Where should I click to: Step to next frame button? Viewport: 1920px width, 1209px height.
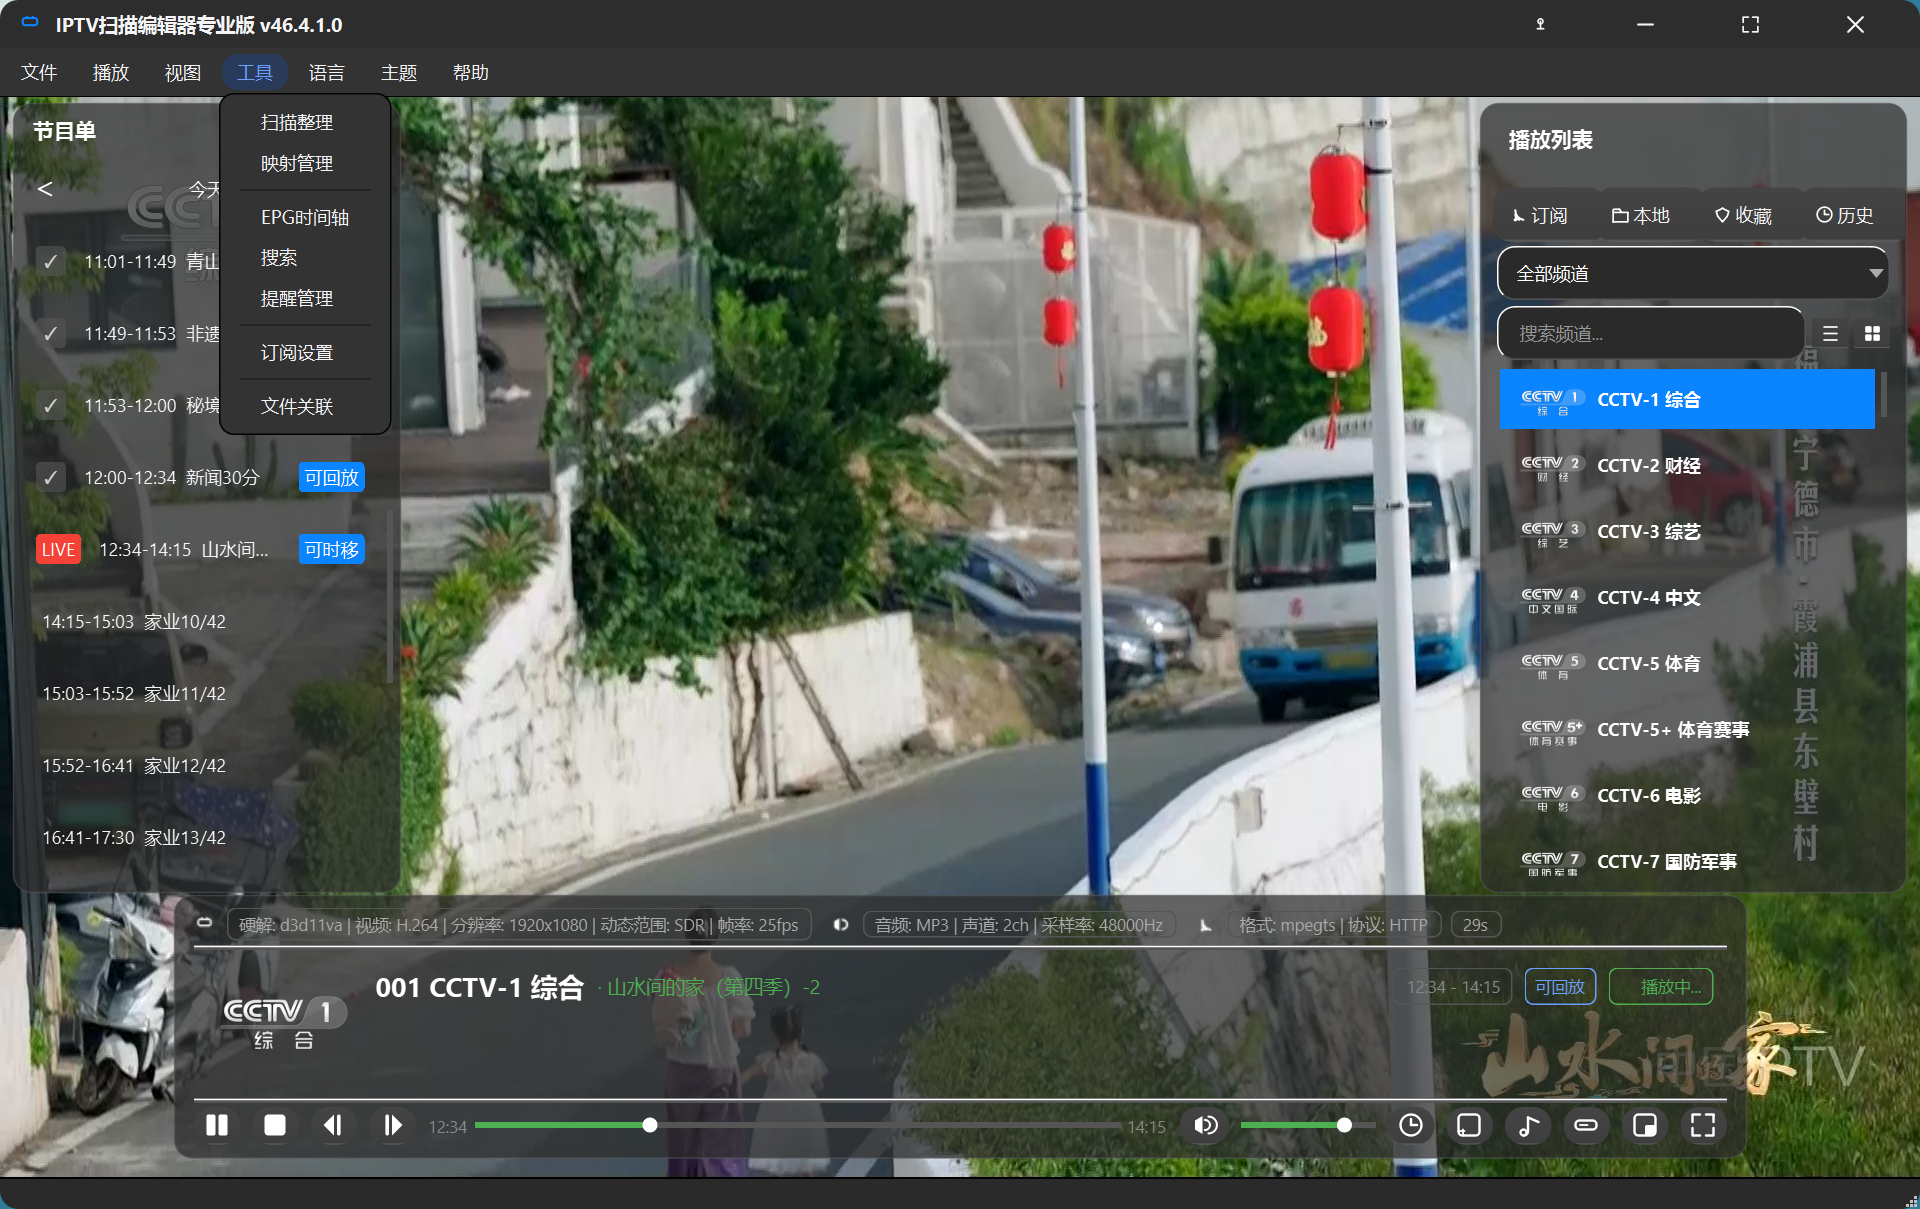coord(392,1126)
